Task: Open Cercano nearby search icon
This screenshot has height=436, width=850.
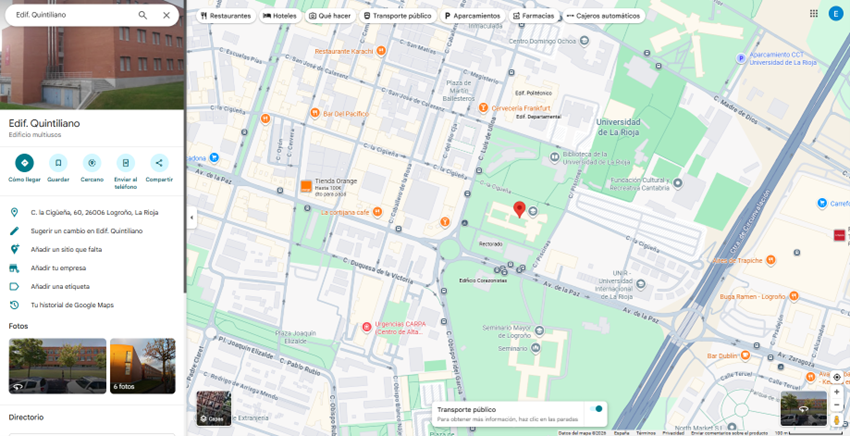Action: [92, 163]
